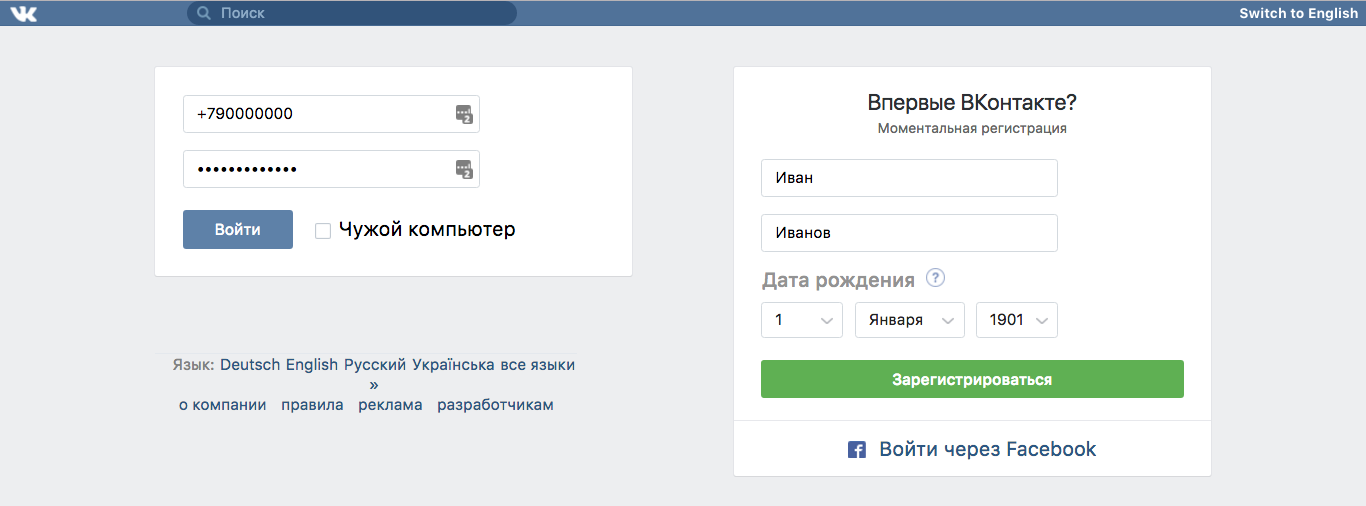Switch to English in header
Screen dimensions: 1366x506
(1298, 13)
